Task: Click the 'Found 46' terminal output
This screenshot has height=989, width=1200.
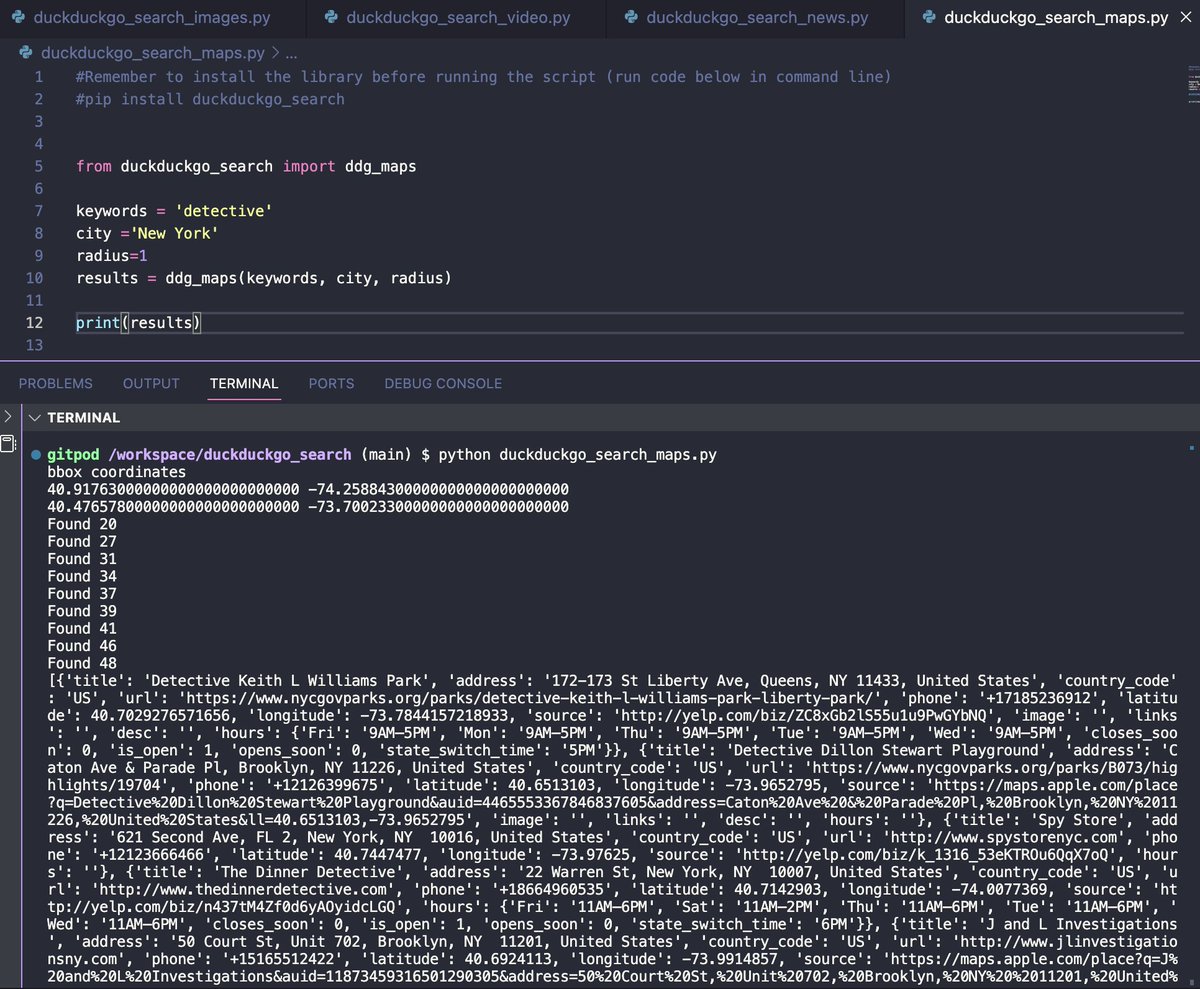Action: coord(82,646)
